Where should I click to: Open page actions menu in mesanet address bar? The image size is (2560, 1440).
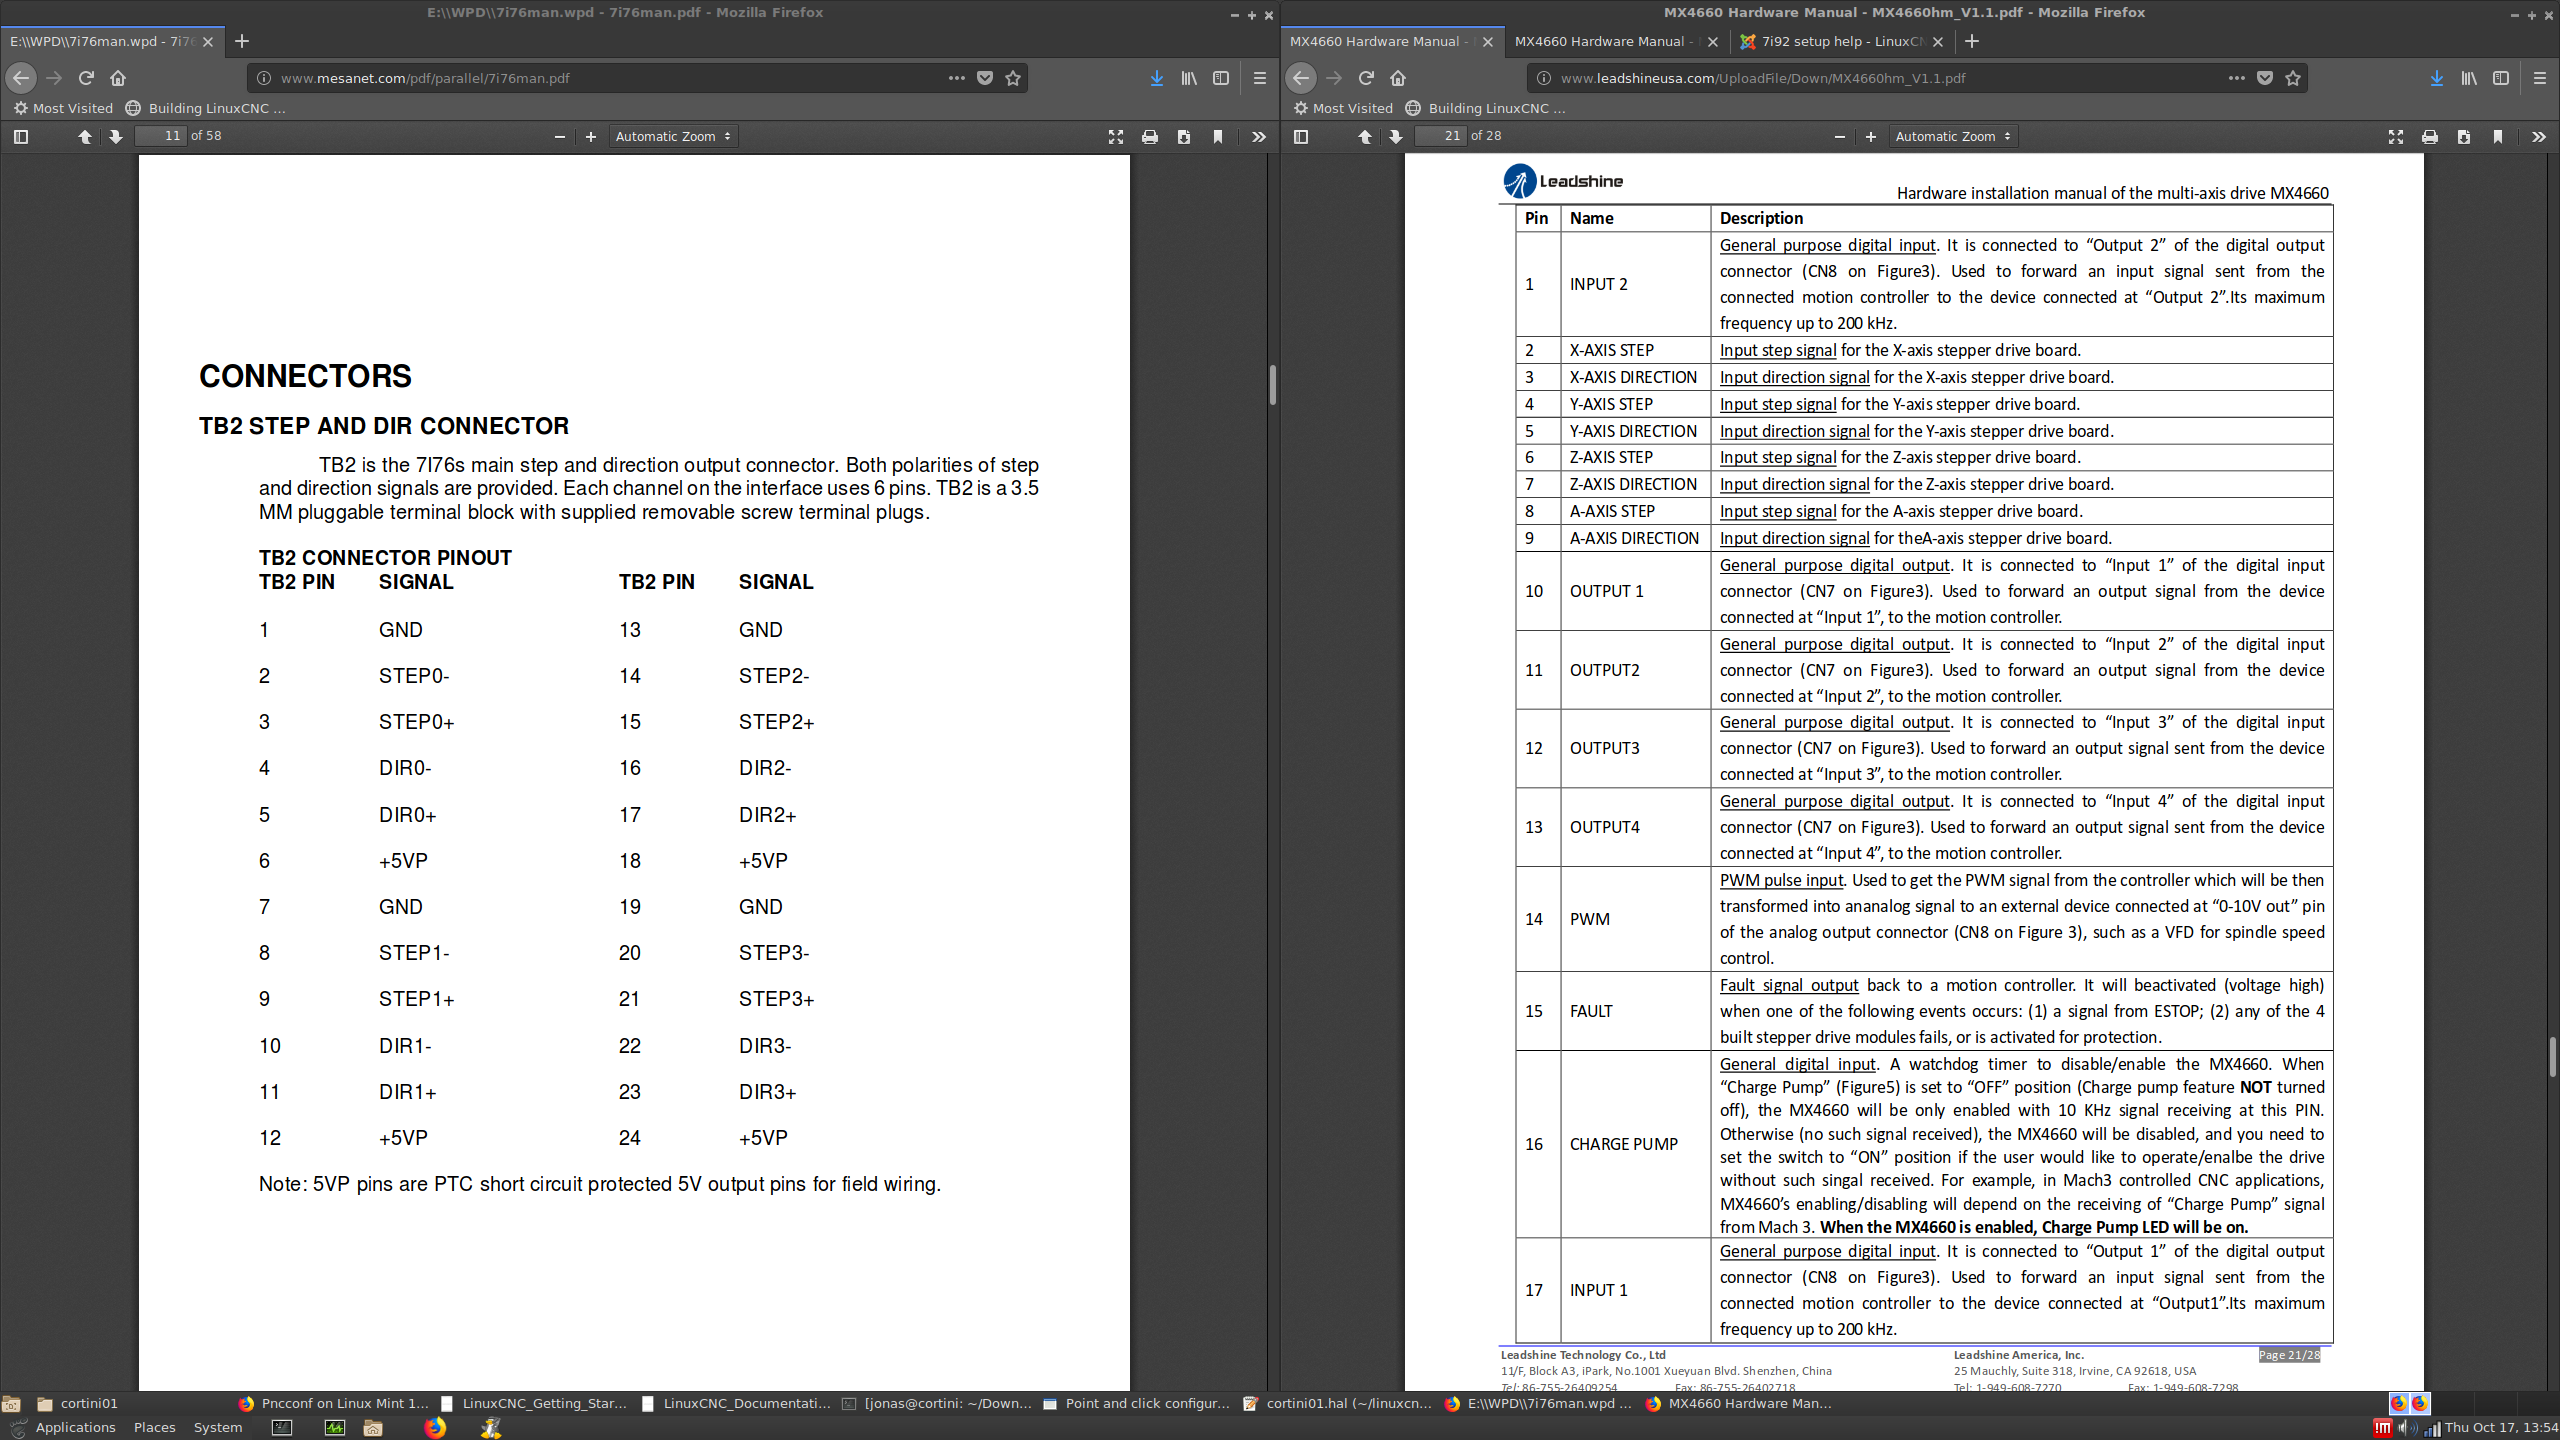point(957,78)
